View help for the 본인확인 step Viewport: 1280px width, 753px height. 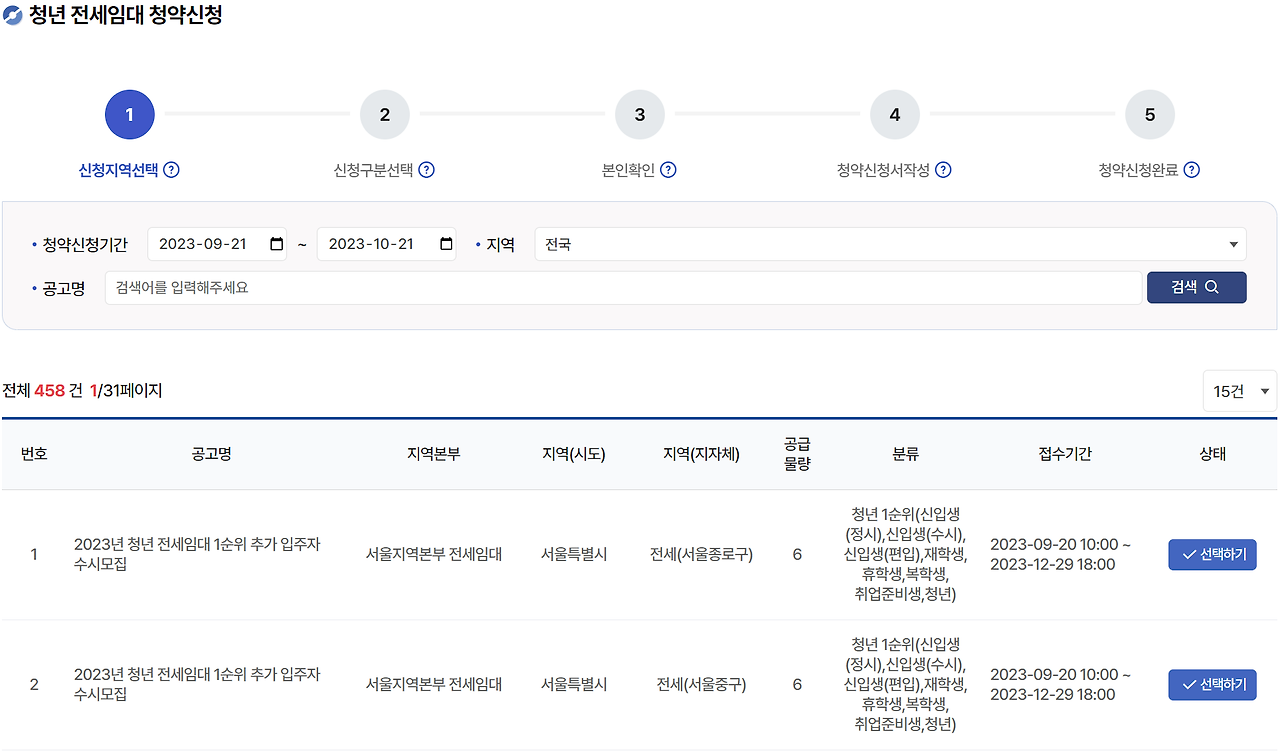[x=668, y=170]
